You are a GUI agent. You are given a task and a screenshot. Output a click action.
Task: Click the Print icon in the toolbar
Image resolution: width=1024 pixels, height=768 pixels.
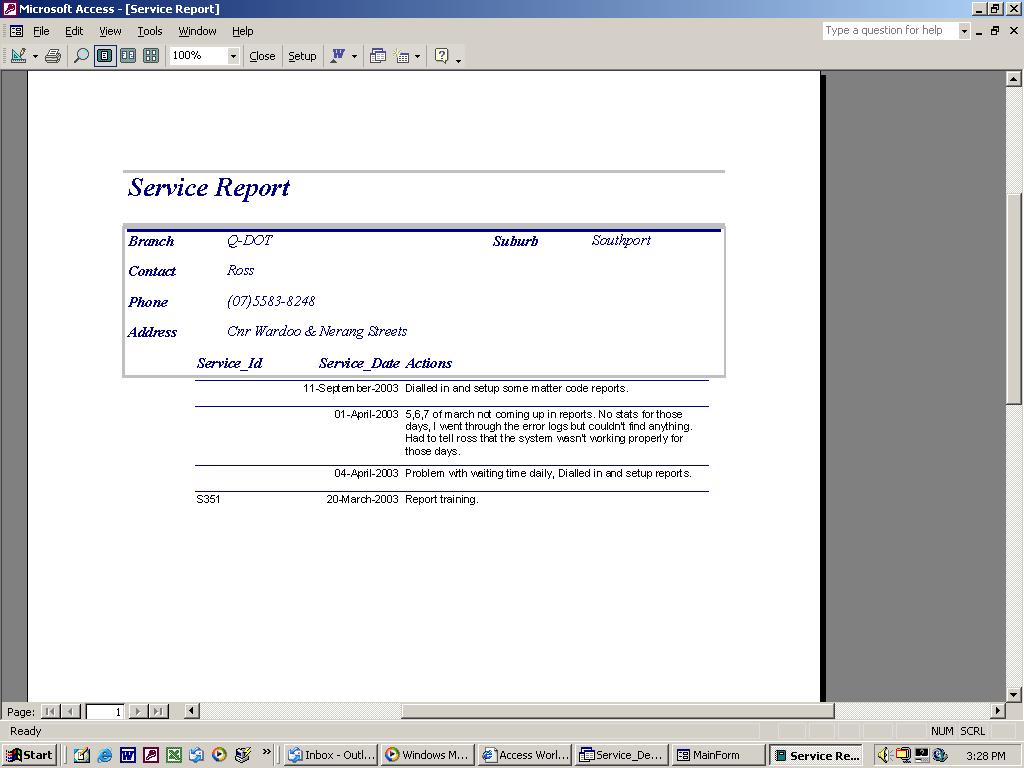pyautogui.click(x=53, y=56)
